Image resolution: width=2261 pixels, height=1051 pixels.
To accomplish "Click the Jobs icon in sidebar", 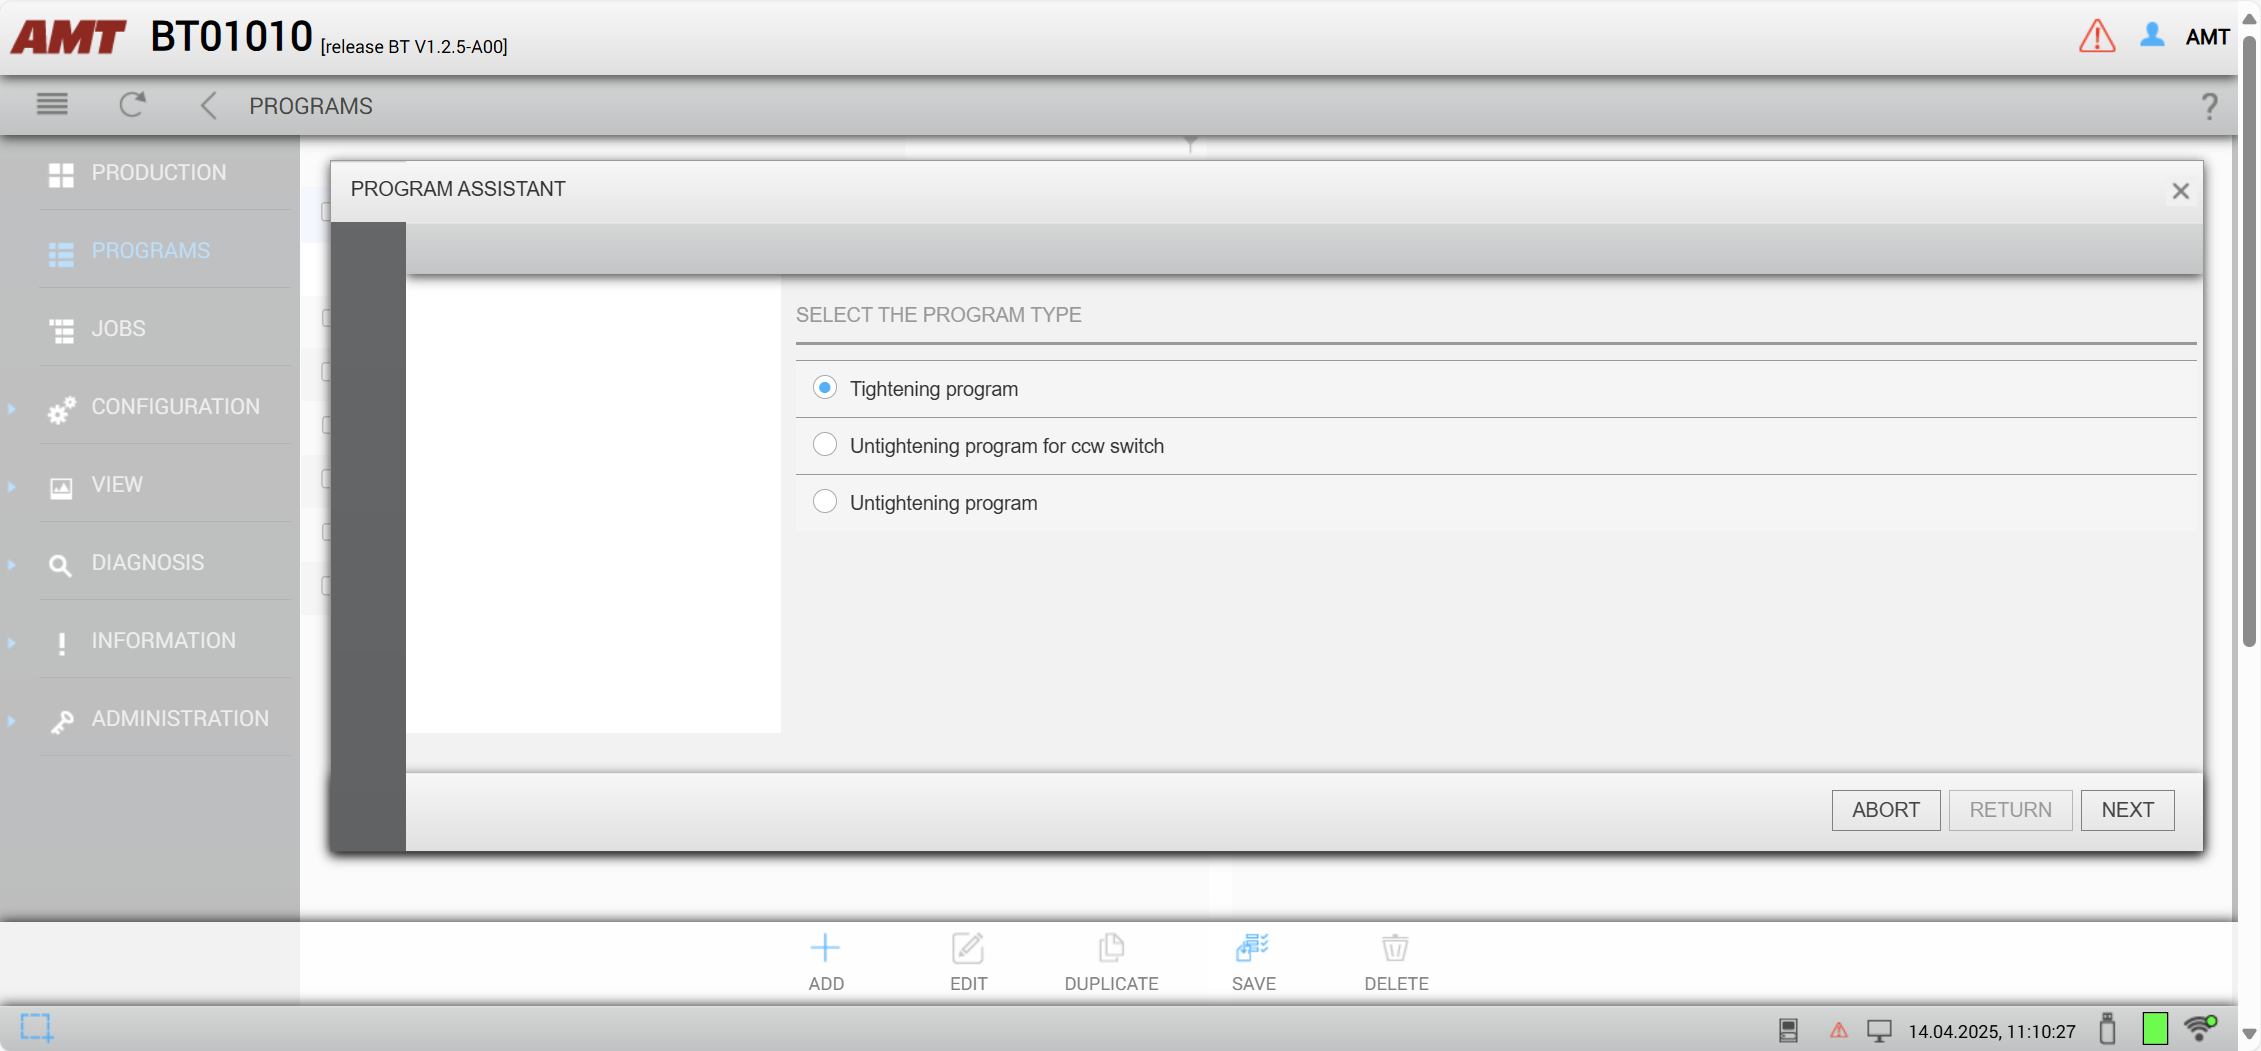I will coord(61,330).
